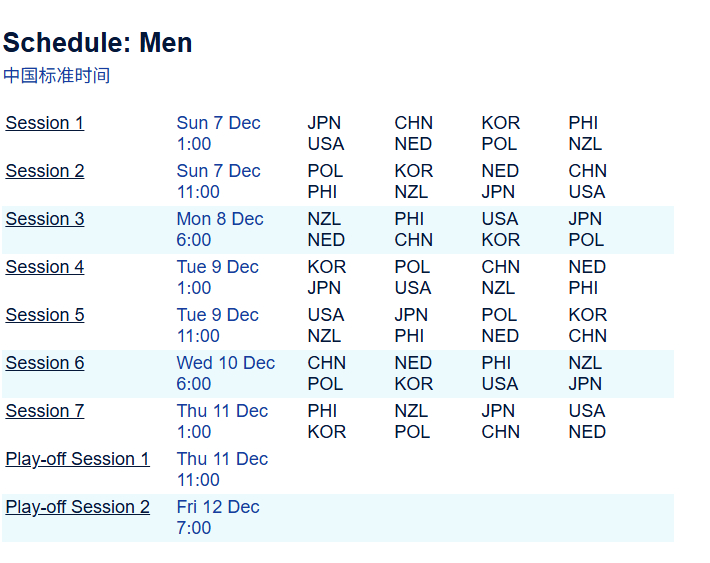Open the Session 3 link
The image size is (710, 563).
point(45,219)
